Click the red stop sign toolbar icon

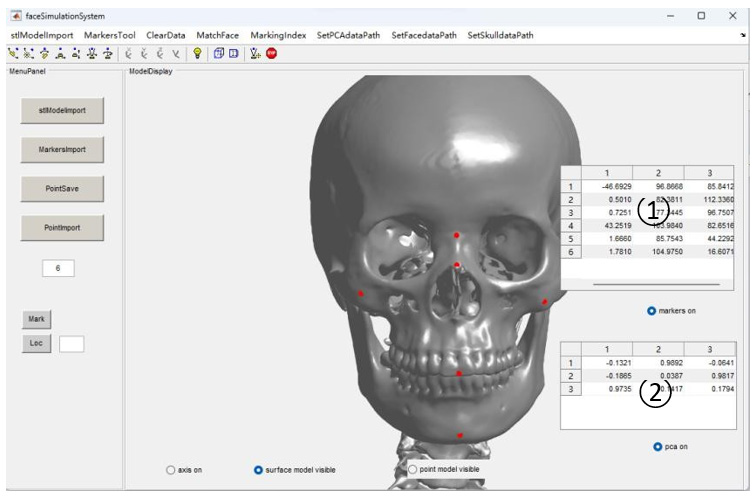[x=271, y=54]
